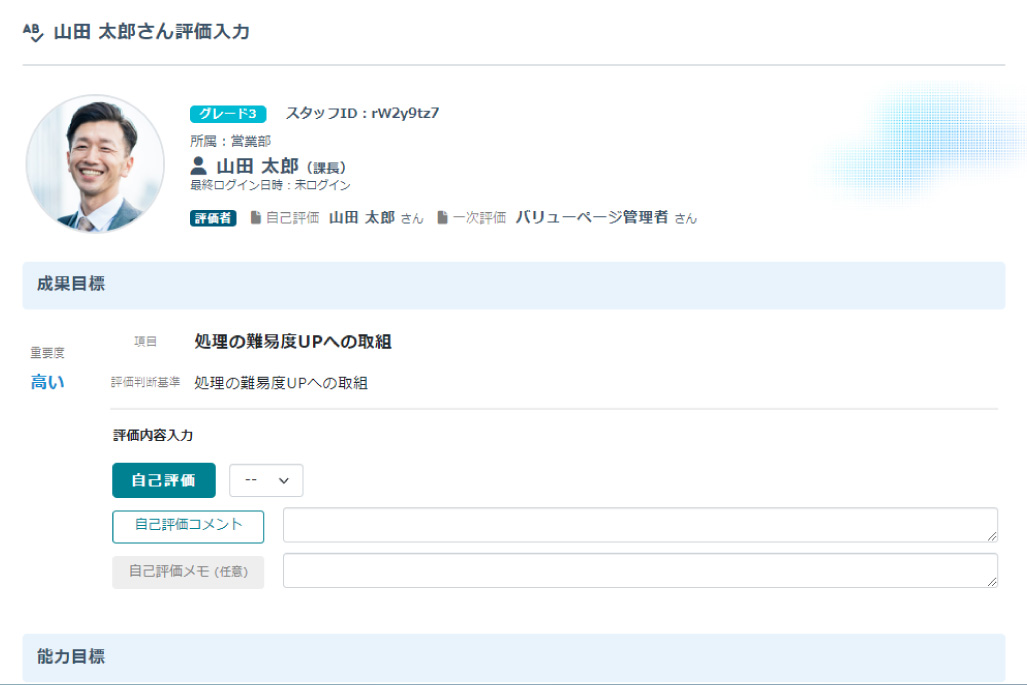Click the 評価内容入力 heading
This screenshot has width=1027, height=685.
tap(153, 435)
